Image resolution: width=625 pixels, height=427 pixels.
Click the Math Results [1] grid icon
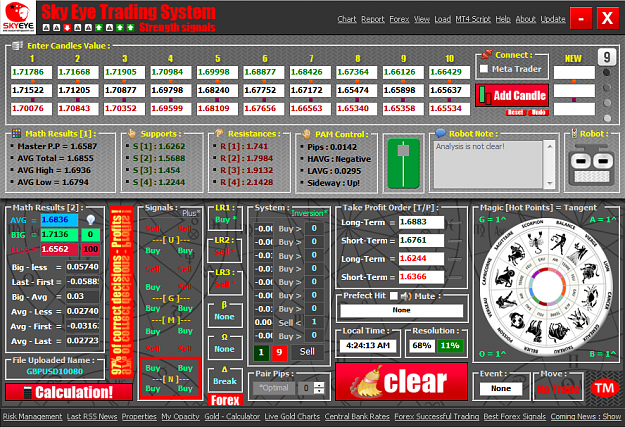16,133
